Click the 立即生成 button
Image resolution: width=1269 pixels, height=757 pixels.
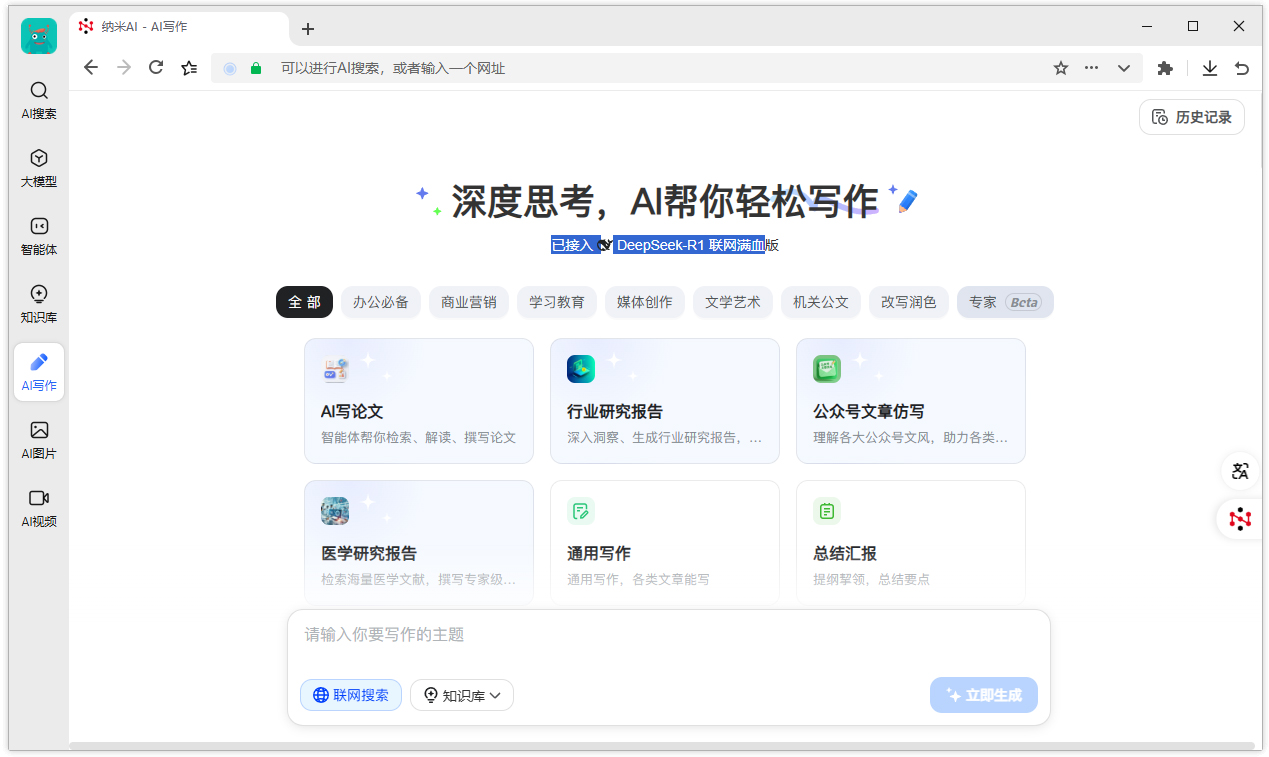pos(984,695)
